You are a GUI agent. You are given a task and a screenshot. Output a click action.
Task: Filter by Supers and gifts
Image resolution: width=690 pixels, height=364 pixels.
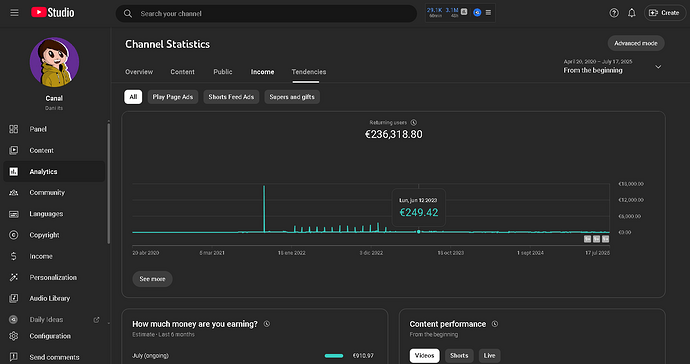pyautogui.click(x=292, y=97)
